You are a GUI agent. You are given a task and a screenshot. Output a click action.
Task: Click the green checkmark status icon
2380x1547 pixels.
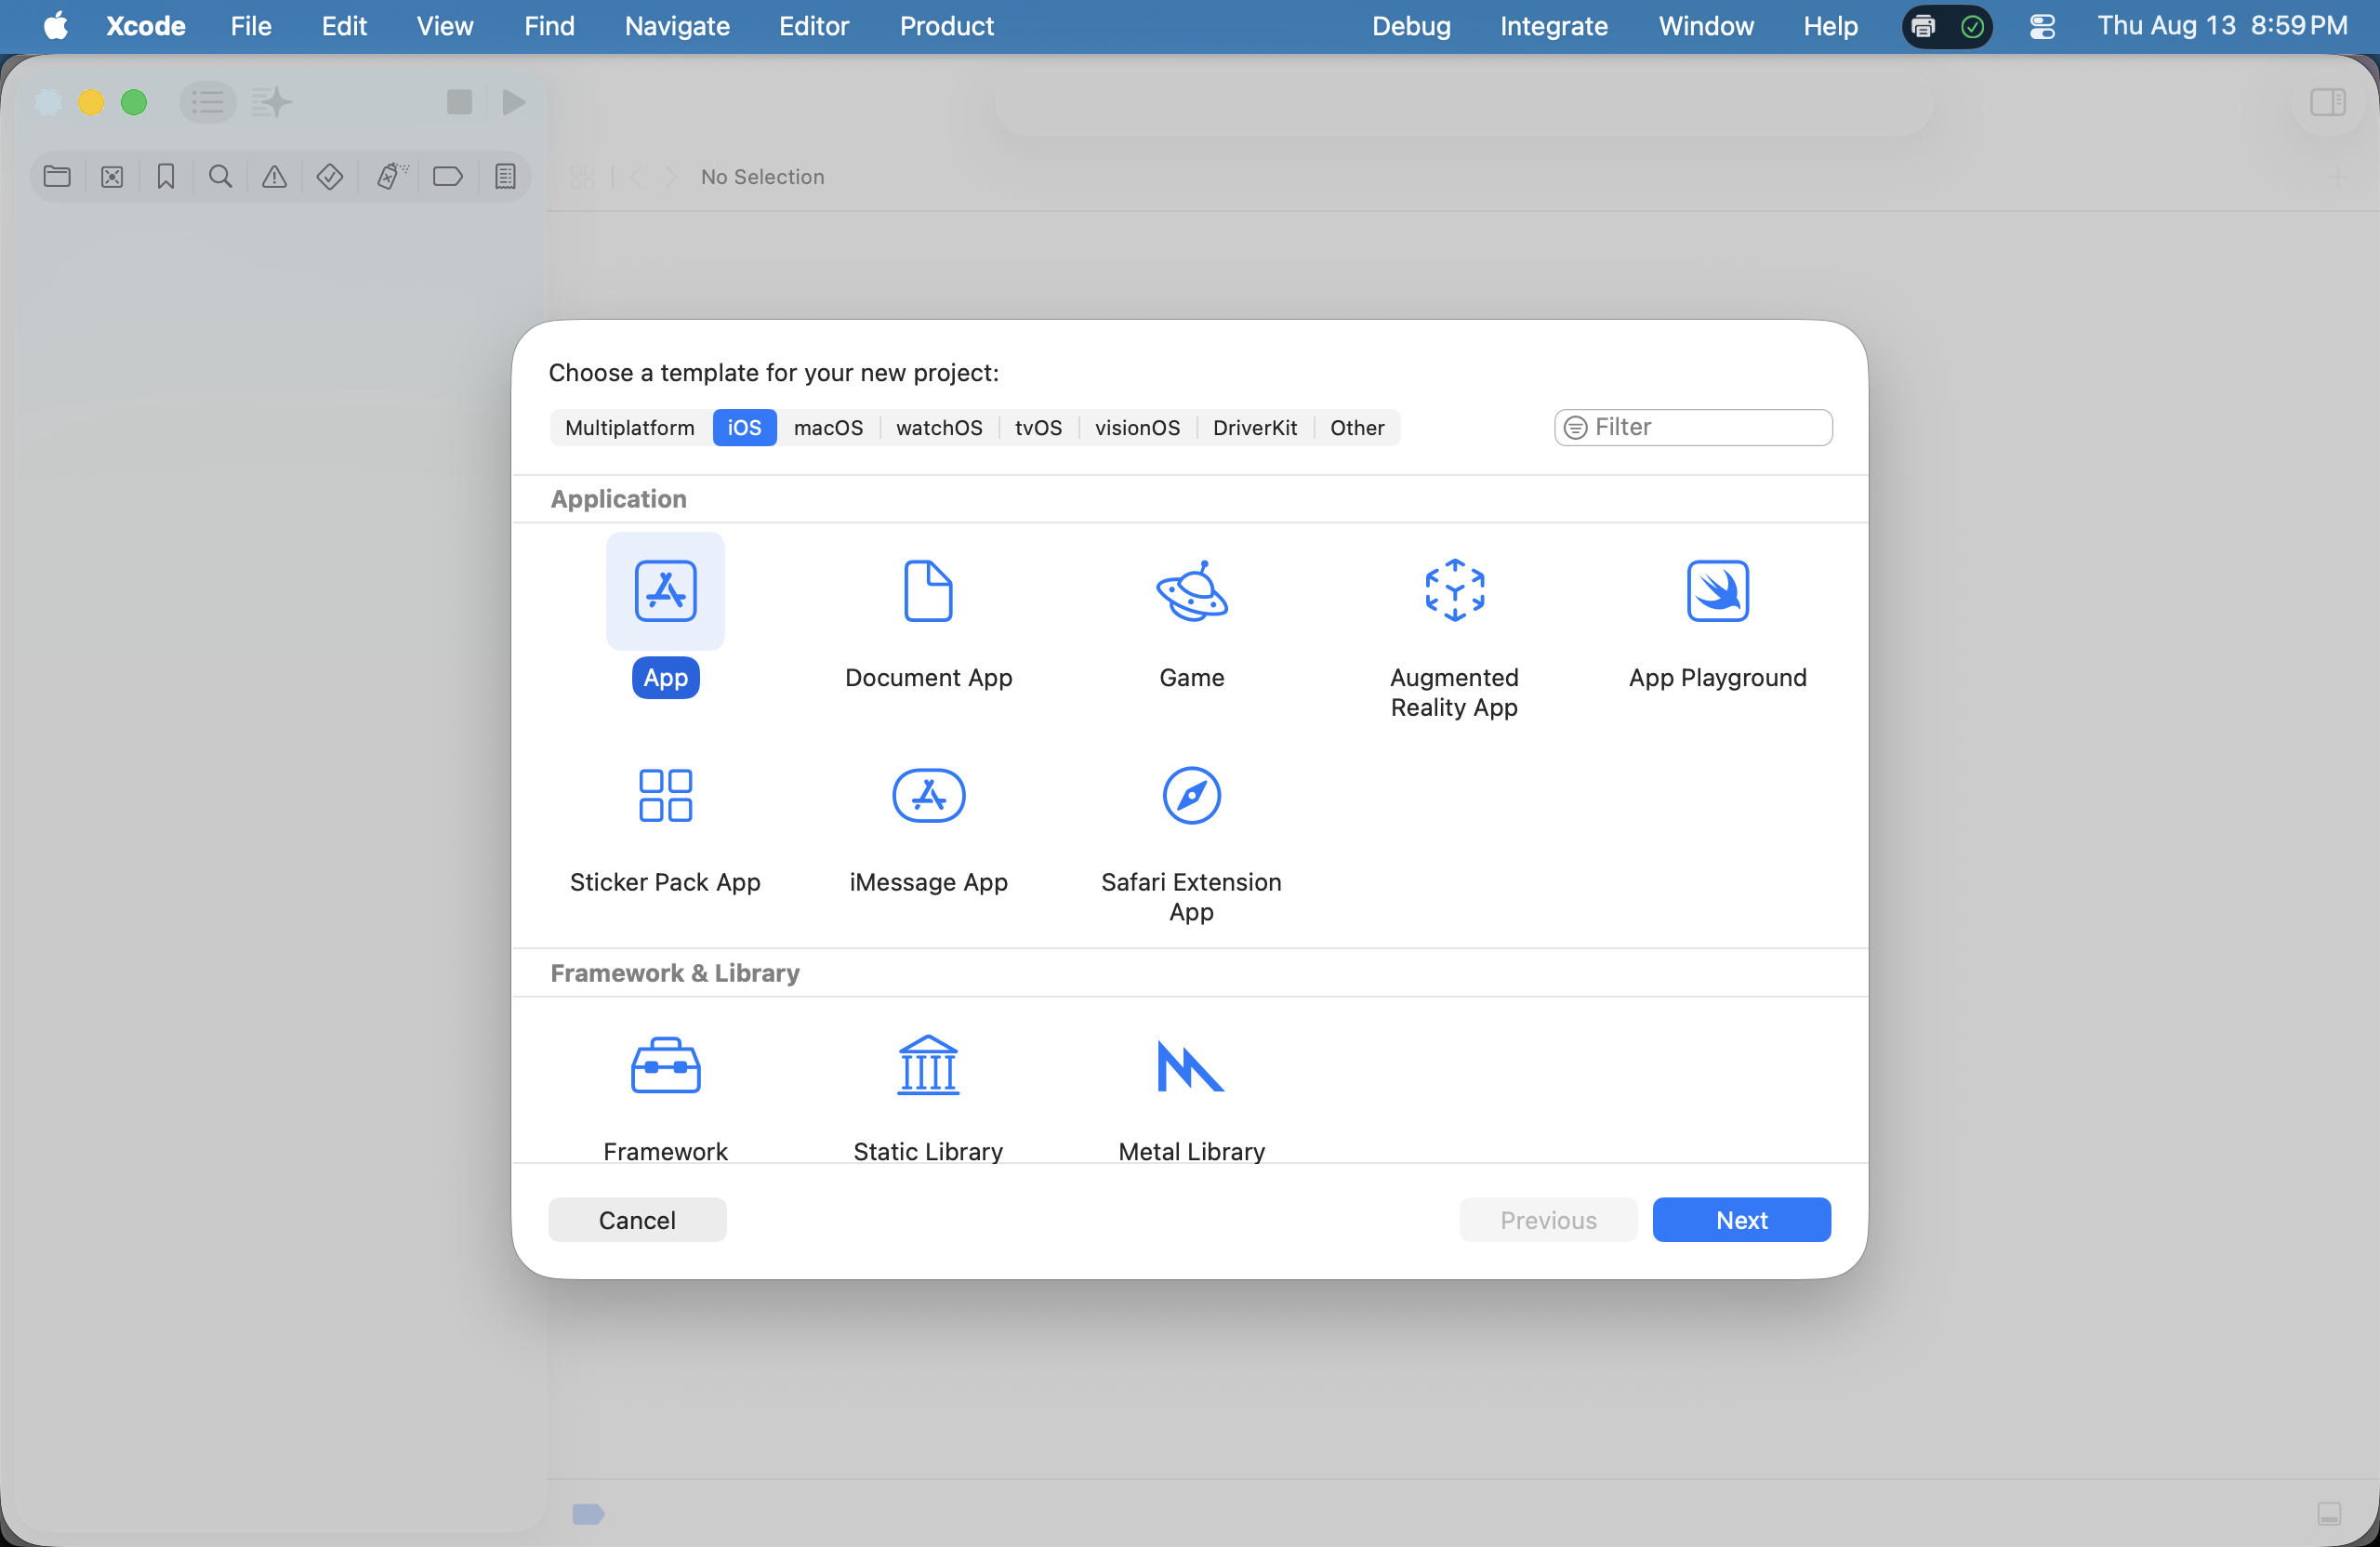(x=1972, y=26)
